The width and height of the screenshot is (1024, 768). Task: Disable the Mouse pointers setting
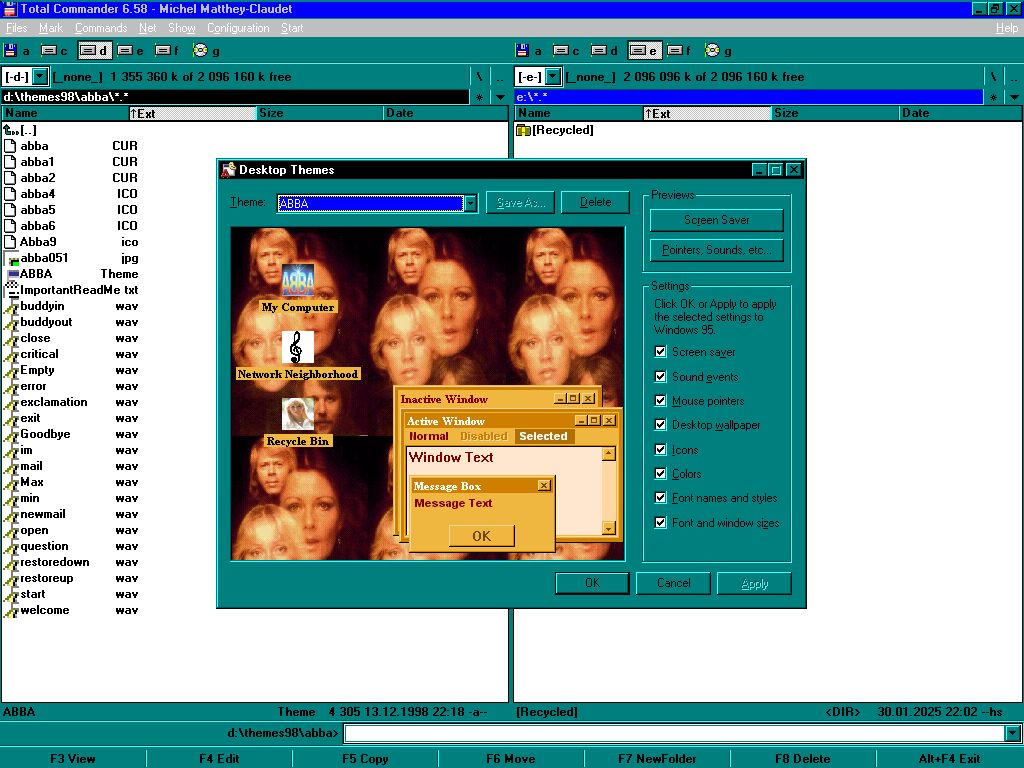(x=660, y=401)
